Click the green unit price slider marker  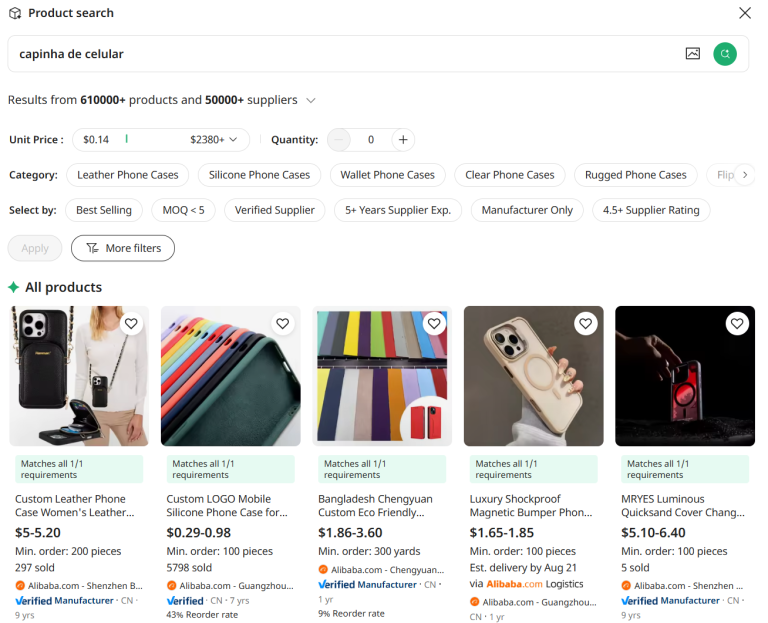pos(126,139)
